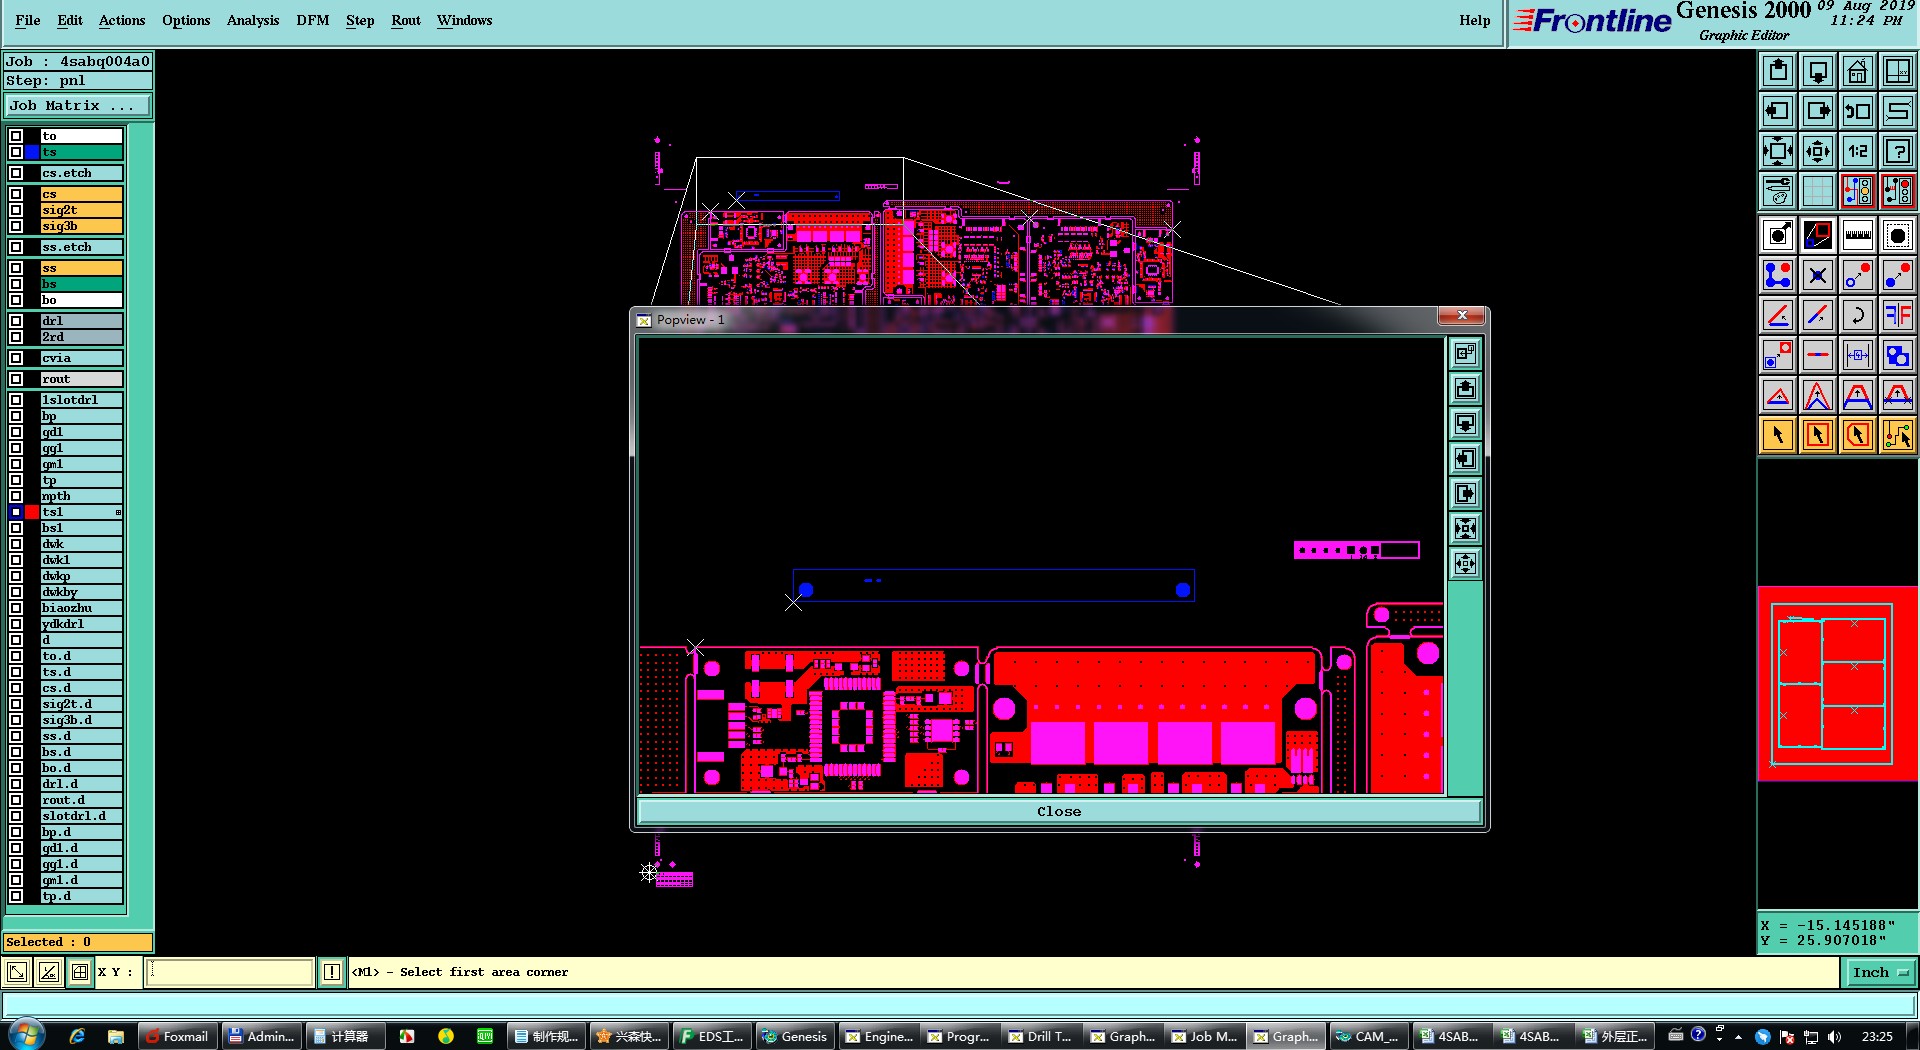Click Popview pan up icon
The width and height of the screenshot is (1920, 1050).
coord(1465,389)
